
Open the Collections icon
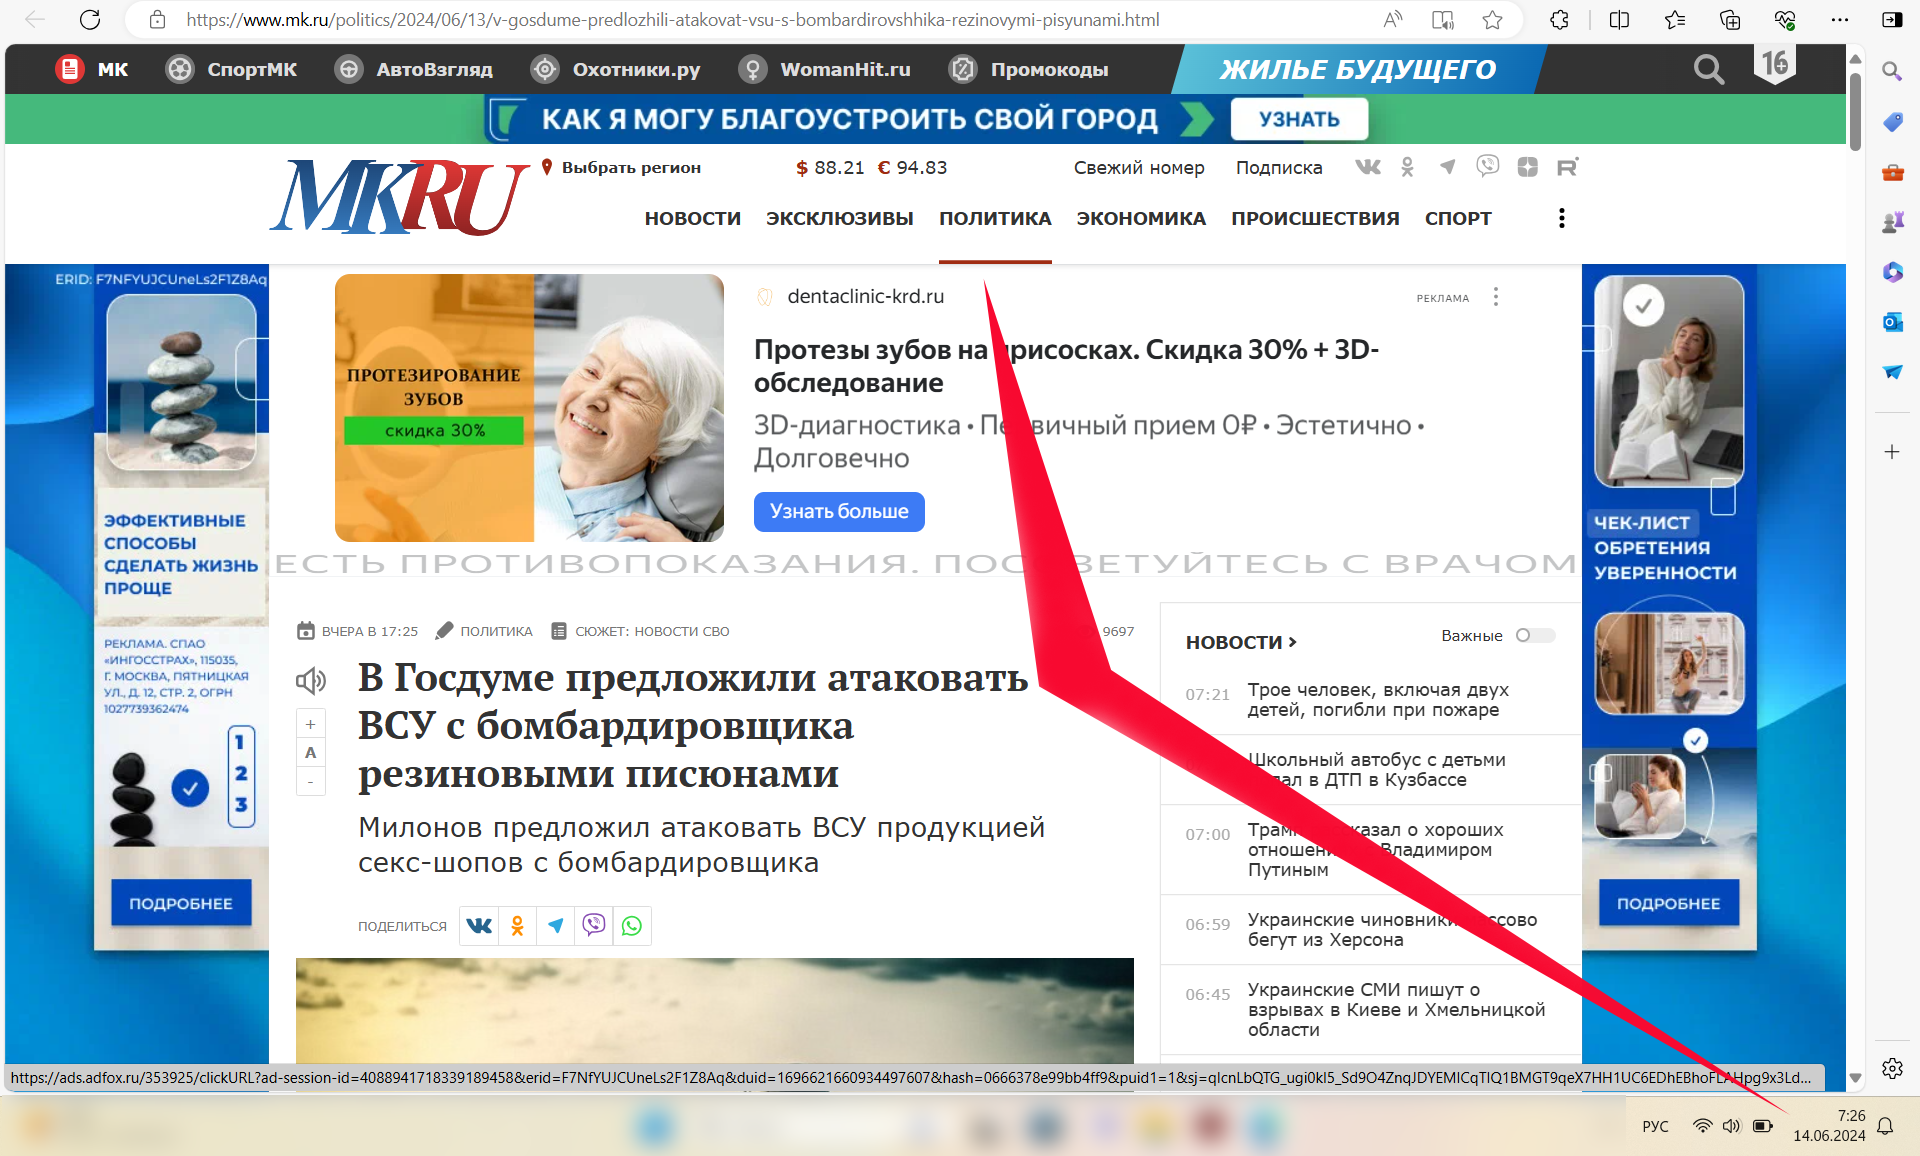[1730, 19]
